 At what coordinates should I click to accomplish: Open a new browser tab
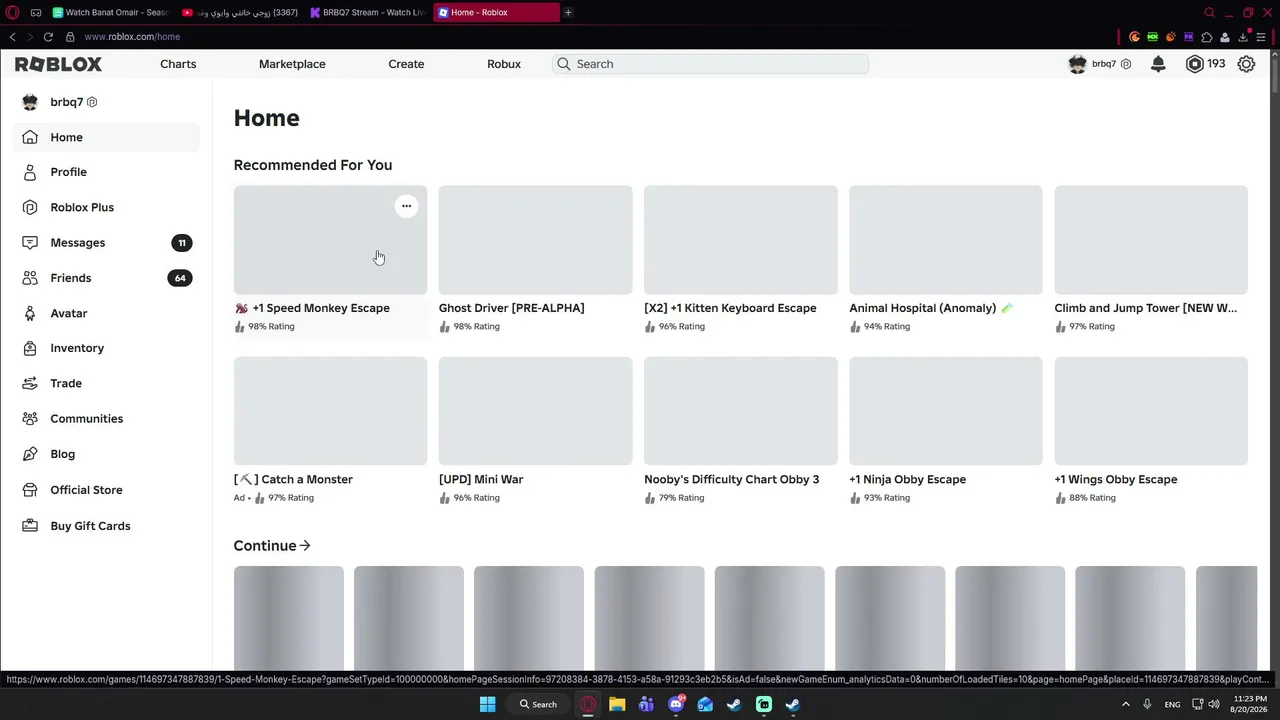[568, 13]
